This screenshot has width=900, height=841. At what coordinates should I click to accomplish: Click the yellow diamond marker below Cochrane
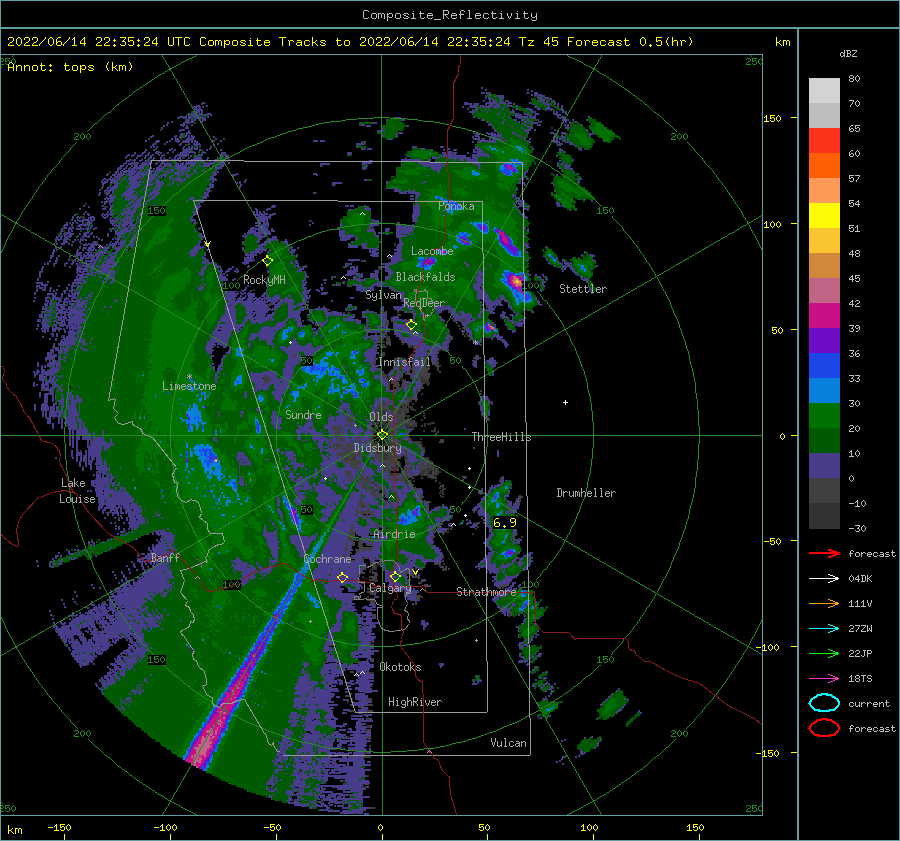tap(343, 578)
